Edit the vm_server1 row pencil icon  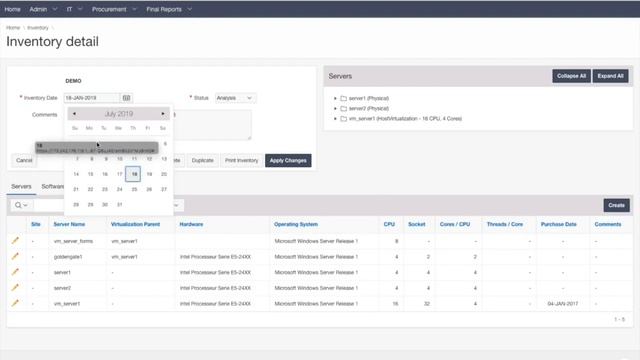pyautogui.click(x=15, y=303)
